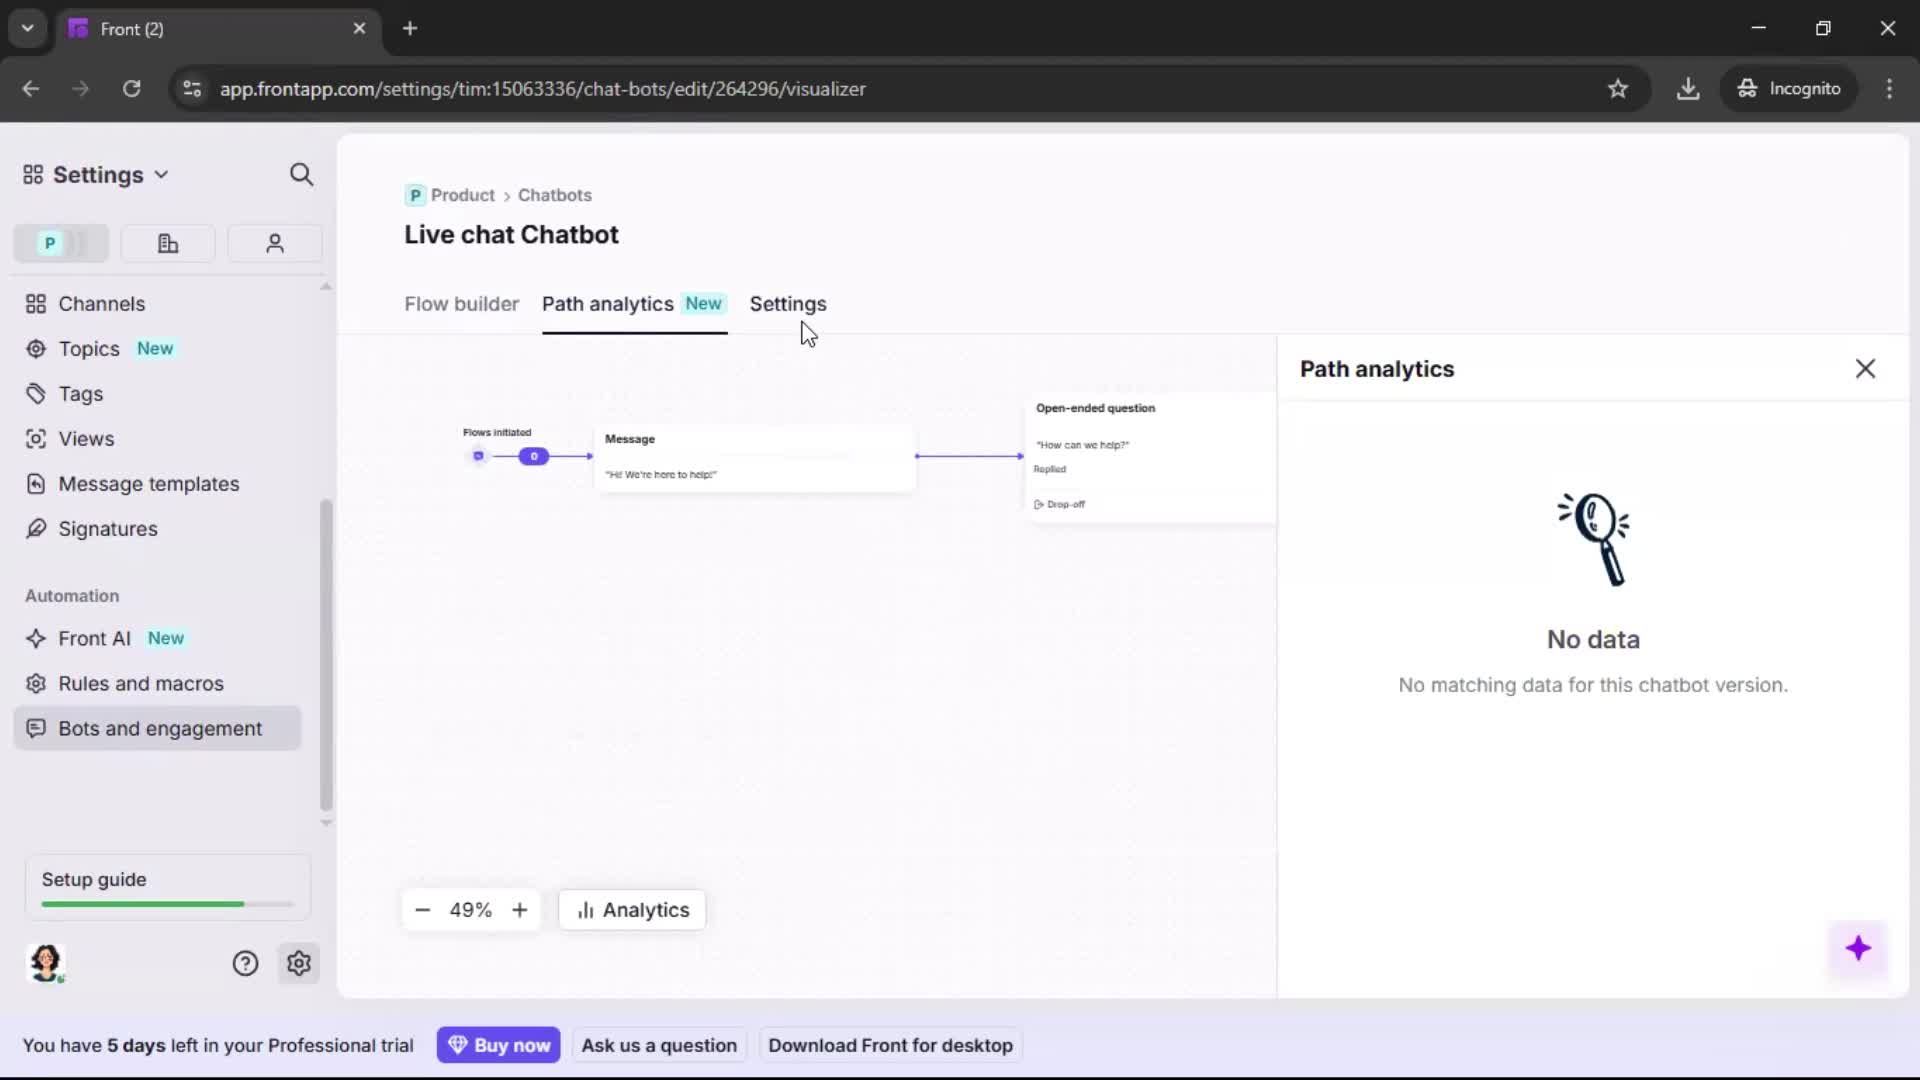Open the Settings dropdown chevron
Viewport: 1920px width, 1080px height.
pyautogui.click(x=162, y=174)
